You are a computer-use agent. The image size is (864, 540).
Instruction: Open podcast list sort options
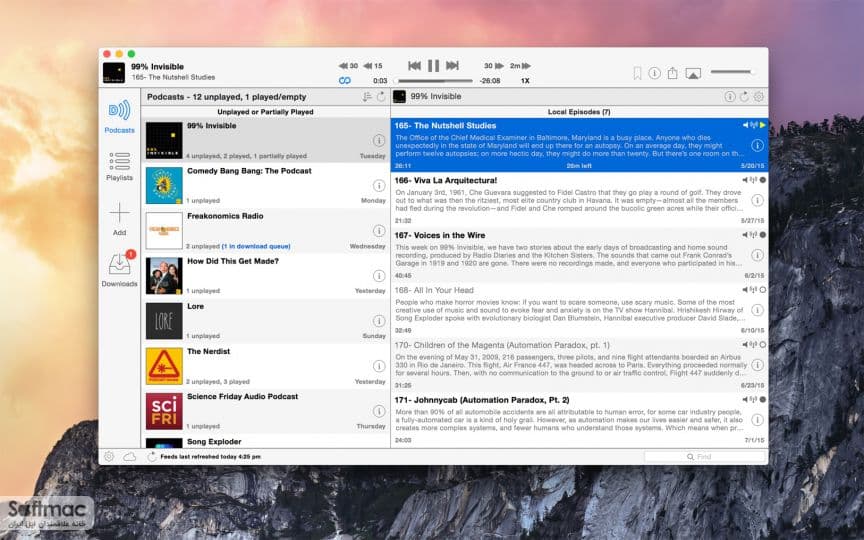tap(367, 97)
